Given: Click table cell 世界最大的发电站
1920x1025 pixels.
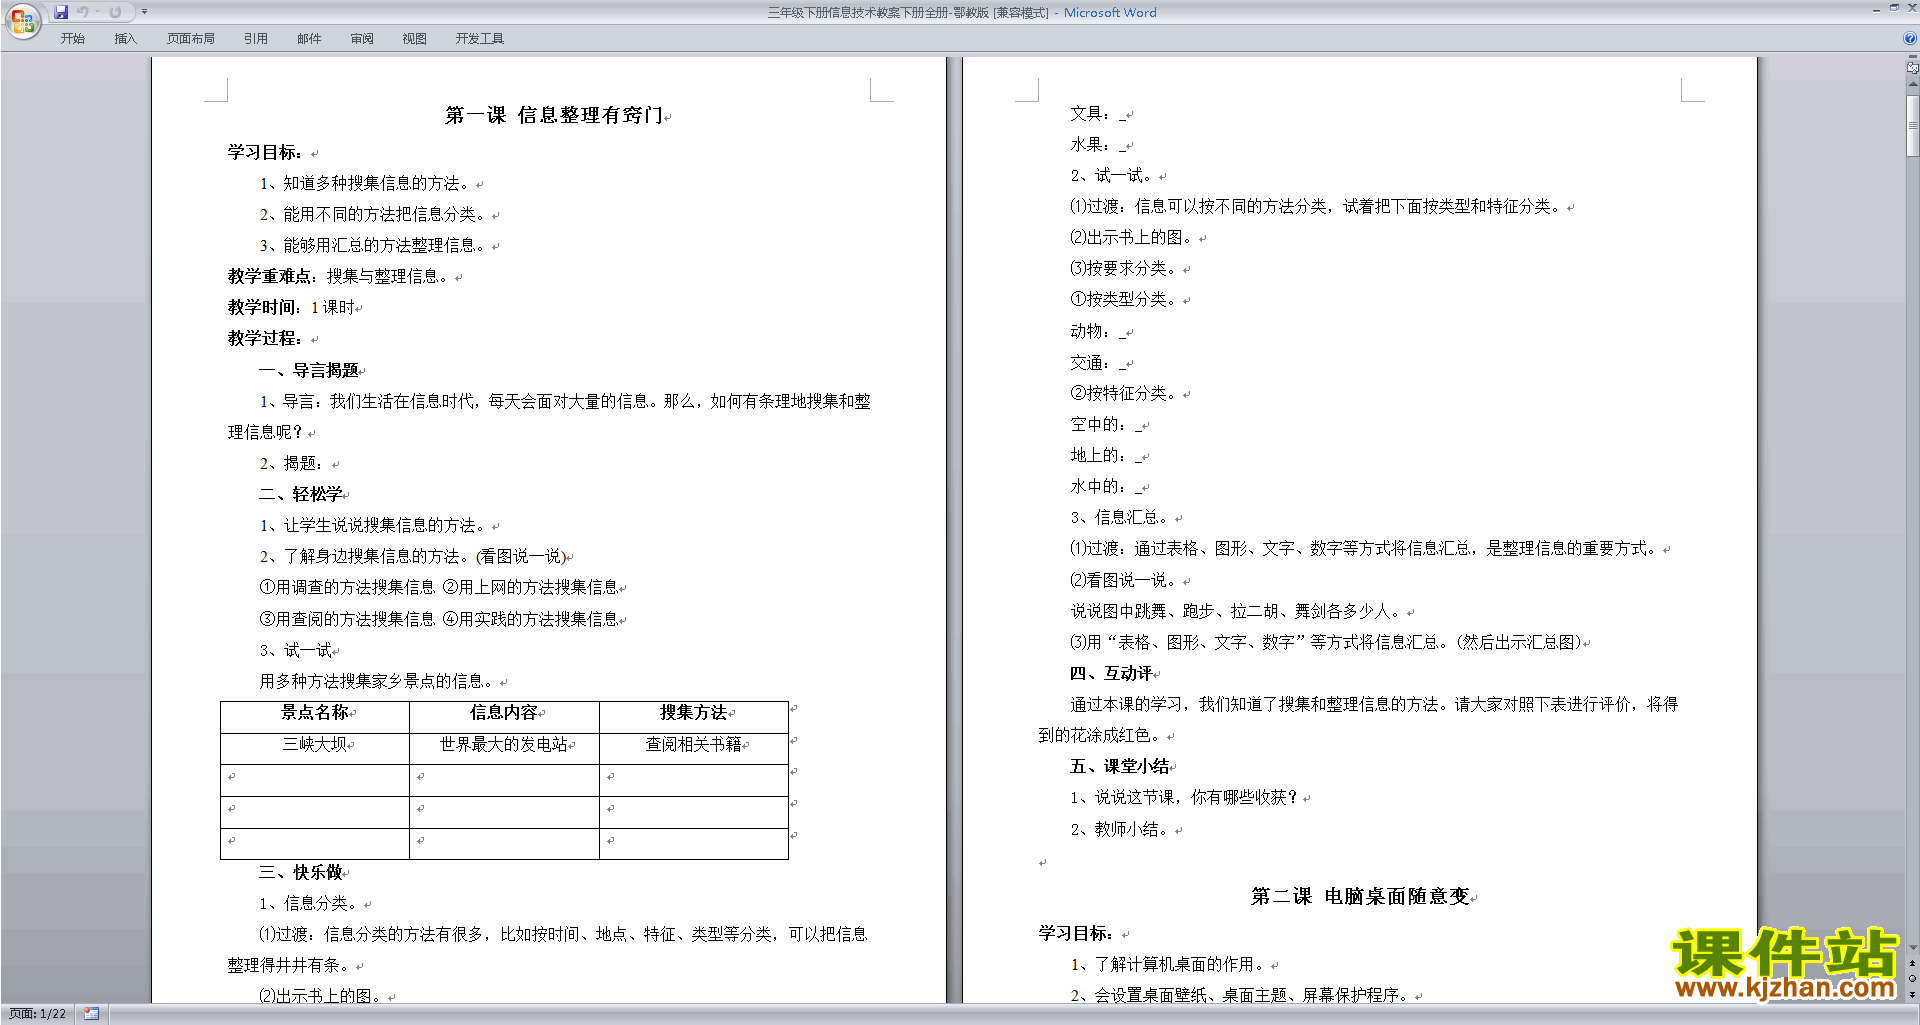Looking at the screenshot, I should 504,744.
